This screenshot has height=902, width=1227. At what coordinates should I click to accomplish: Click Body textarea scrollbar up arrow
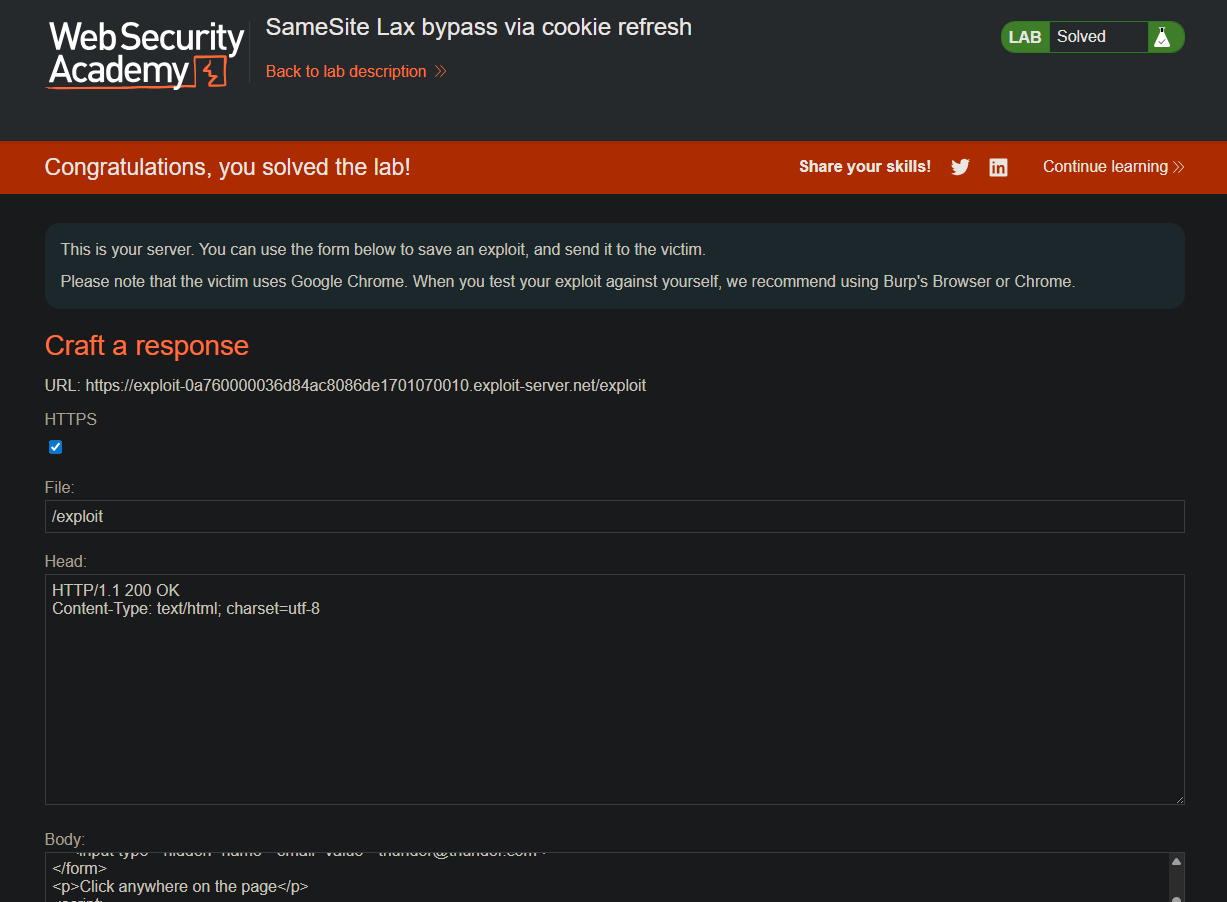[1176, 861]
